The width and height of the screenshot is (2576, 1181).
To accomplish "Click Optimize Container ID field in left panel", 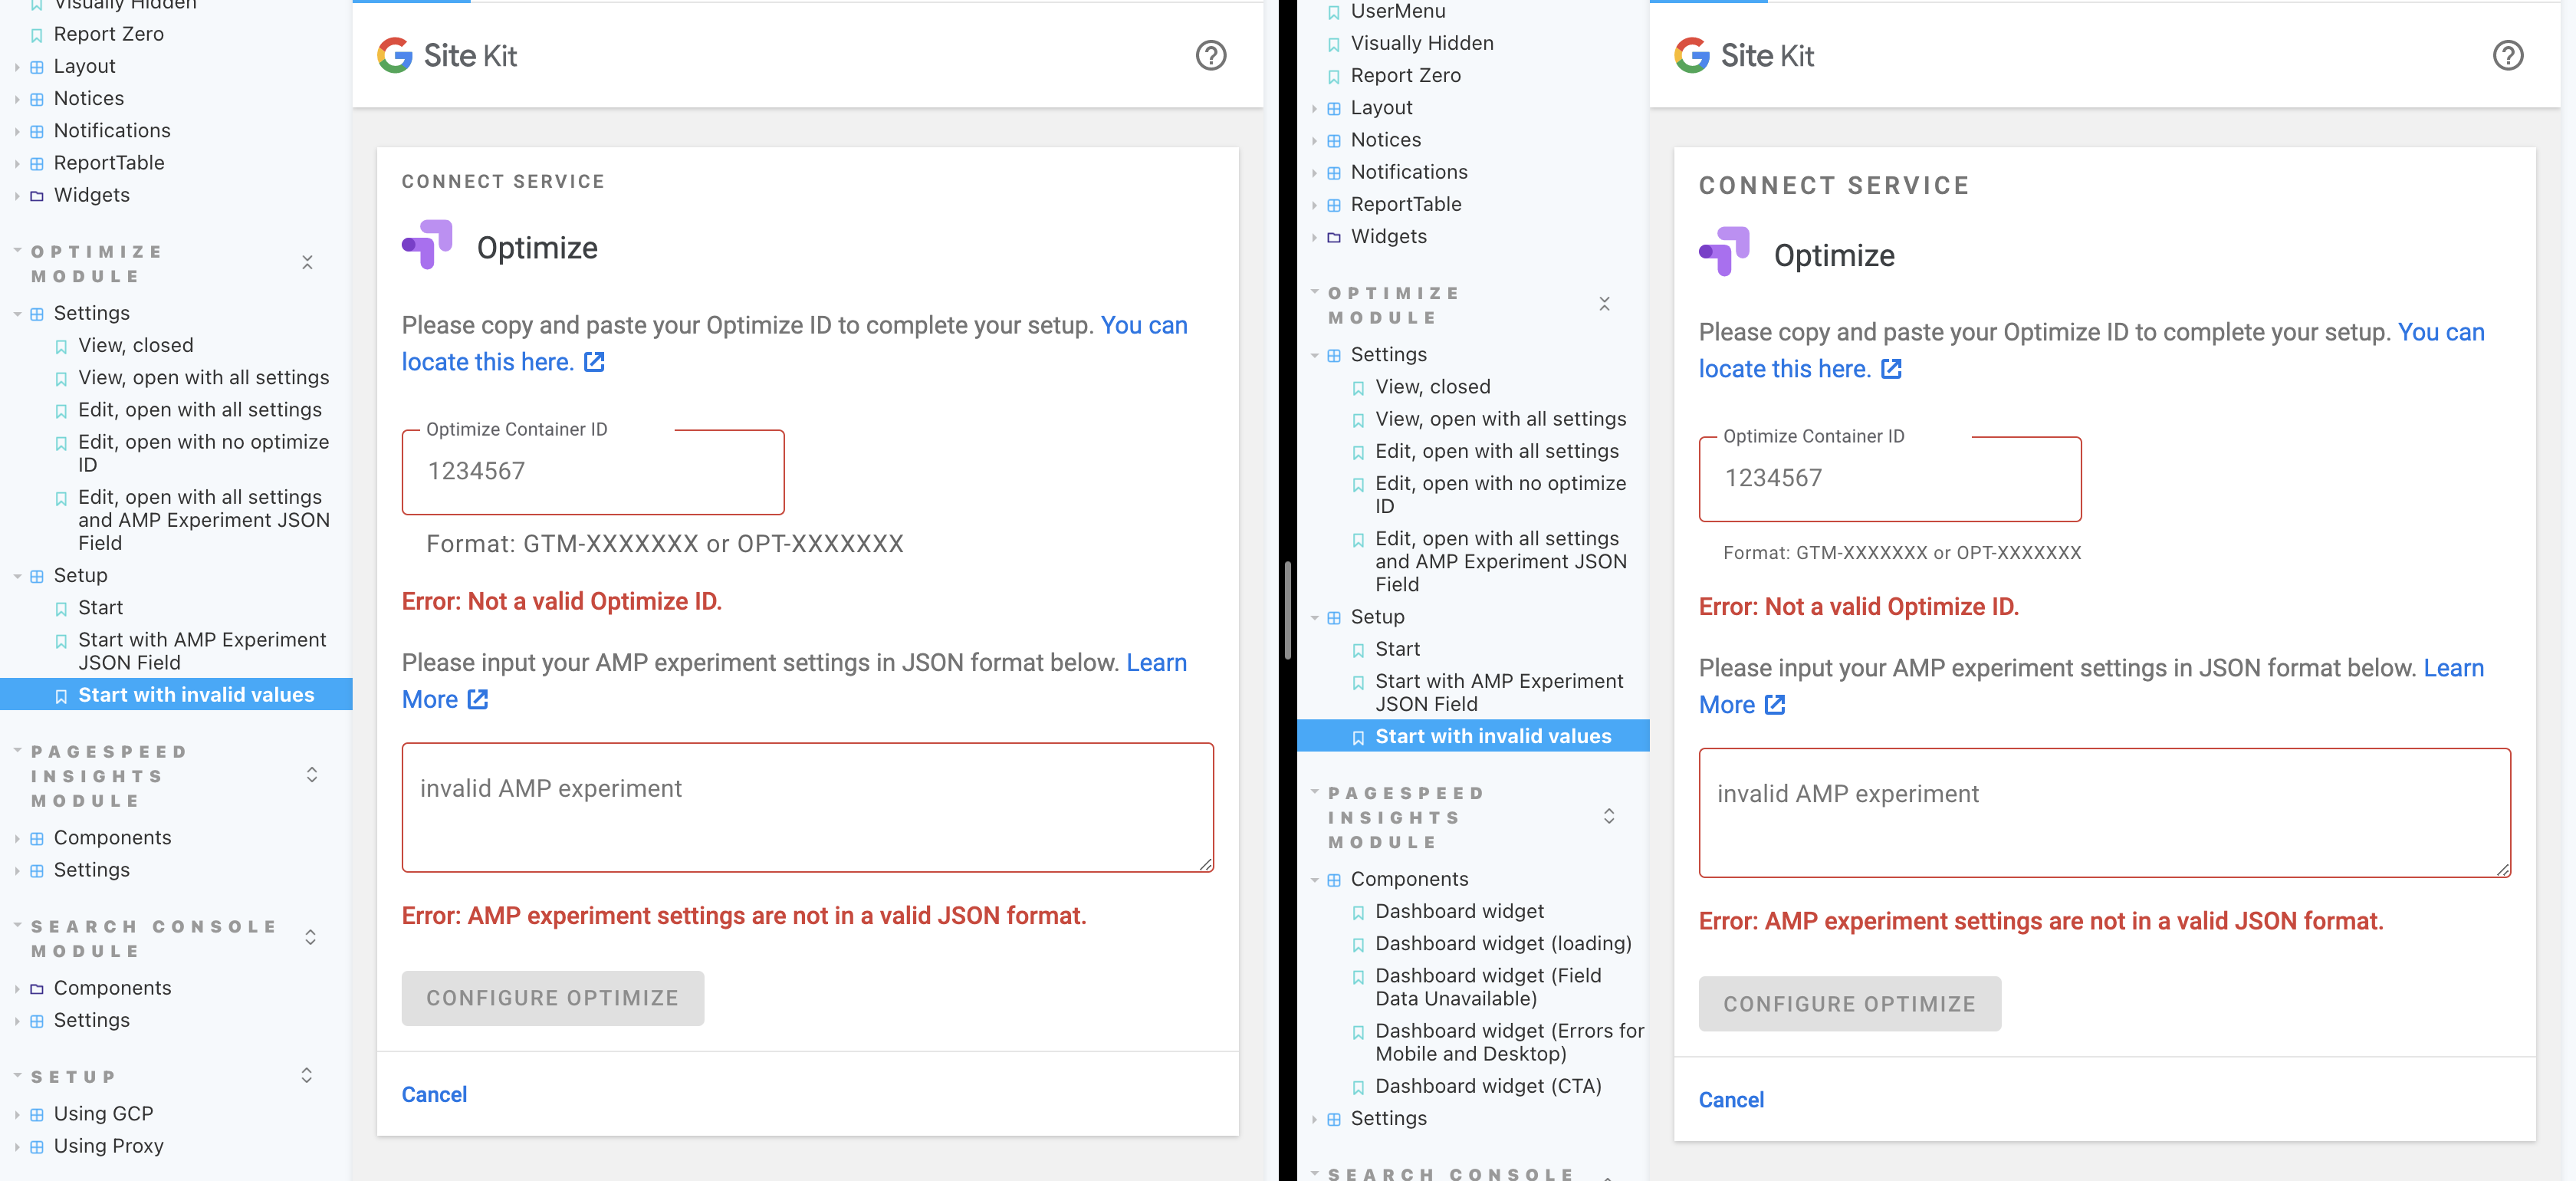I will tap(593, 472).
